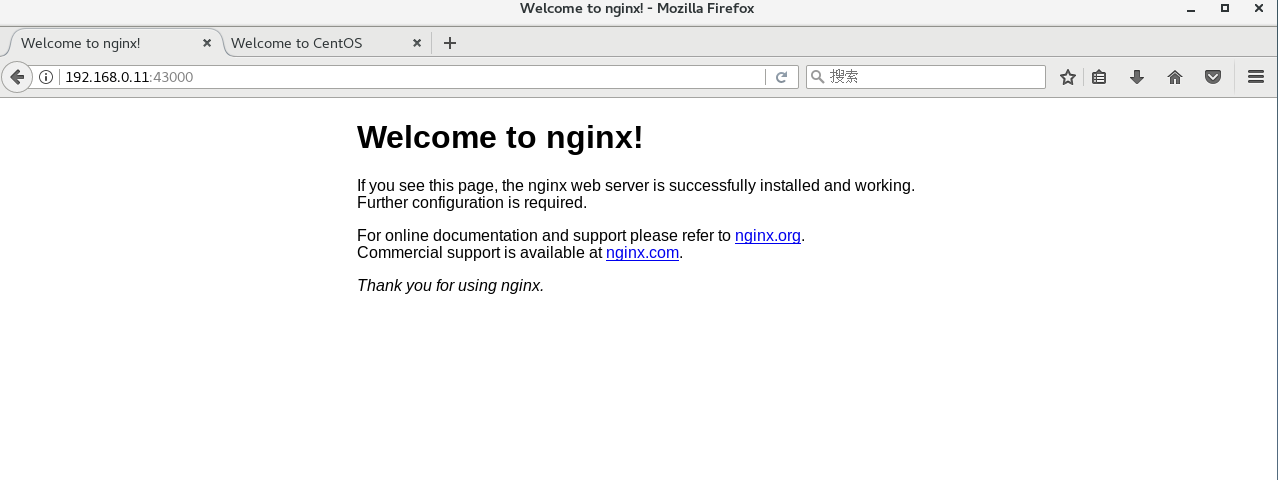Go to the Firefox home page icon
The width and height of the screenshot is (1278, 480).
coord(1175,77)
